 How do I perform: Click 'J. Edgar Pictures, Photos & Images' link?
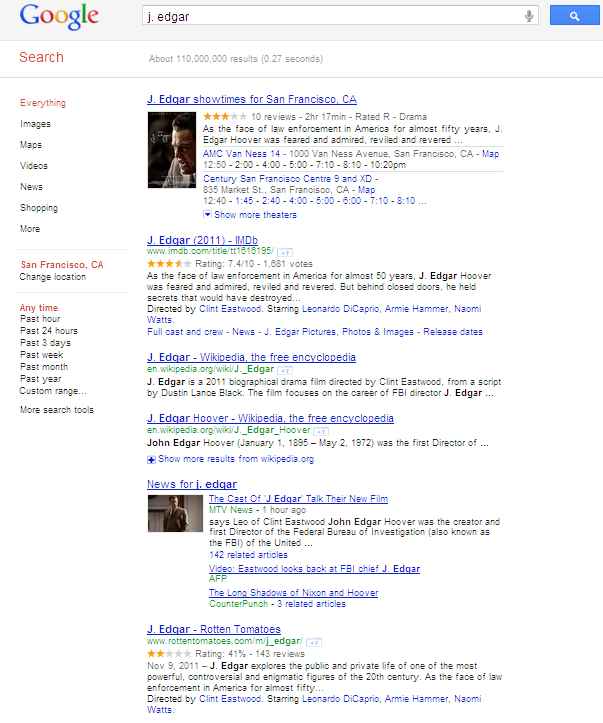click(339, 332)
